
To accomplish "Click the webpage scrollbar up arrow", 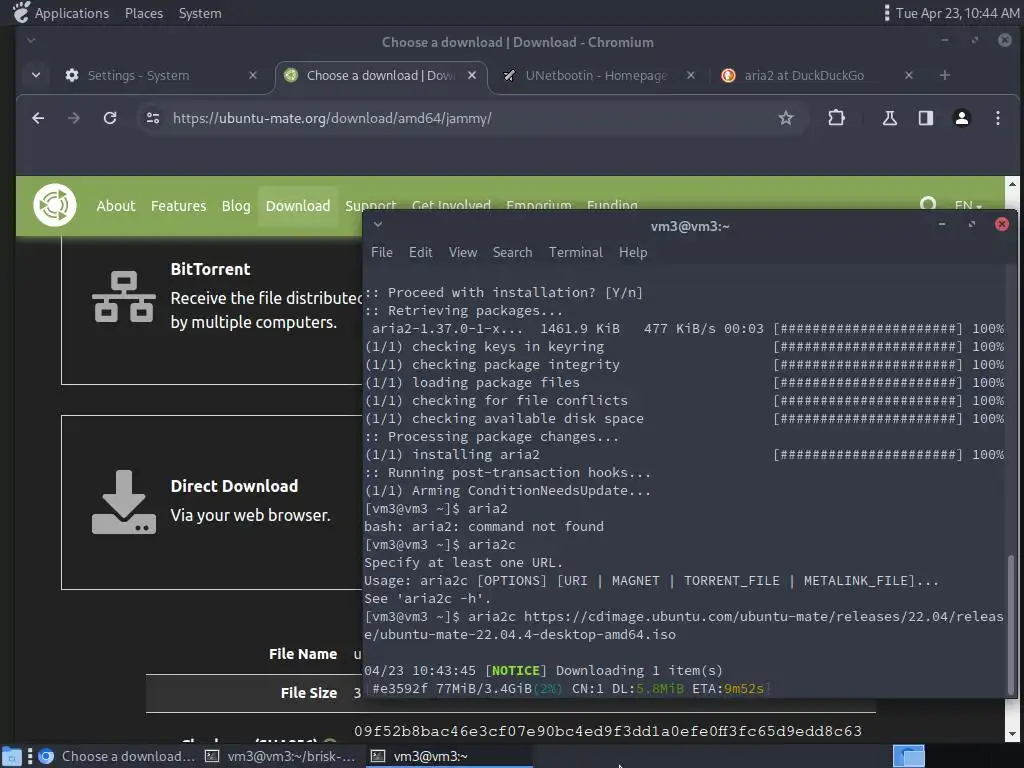I will [1012, 184].
